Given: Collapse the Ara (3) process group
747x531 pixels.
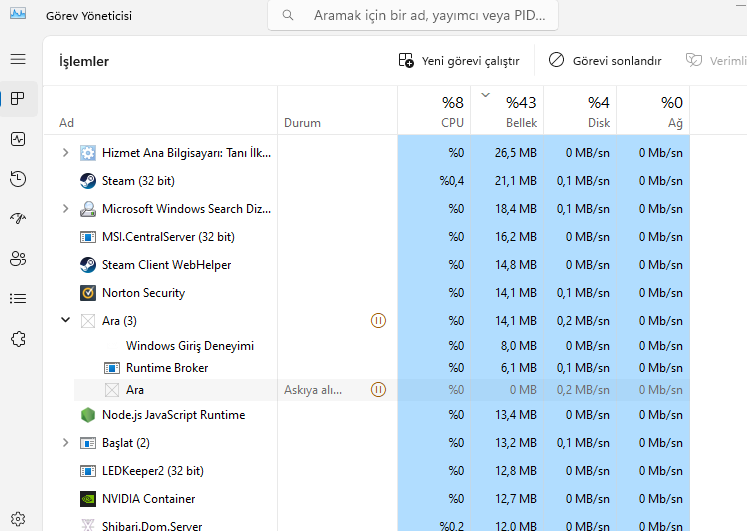Looking at the screenshot, I should tap(66, 321).
